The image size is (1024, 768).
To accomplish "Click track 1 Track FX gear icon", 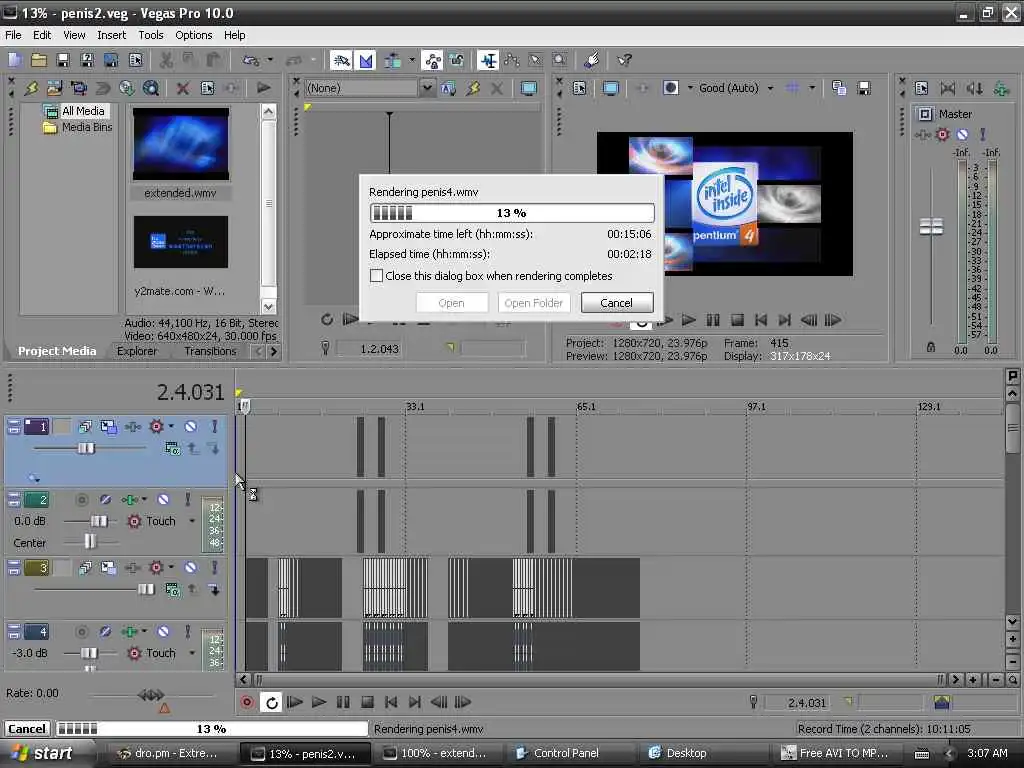I will point(156,426).
